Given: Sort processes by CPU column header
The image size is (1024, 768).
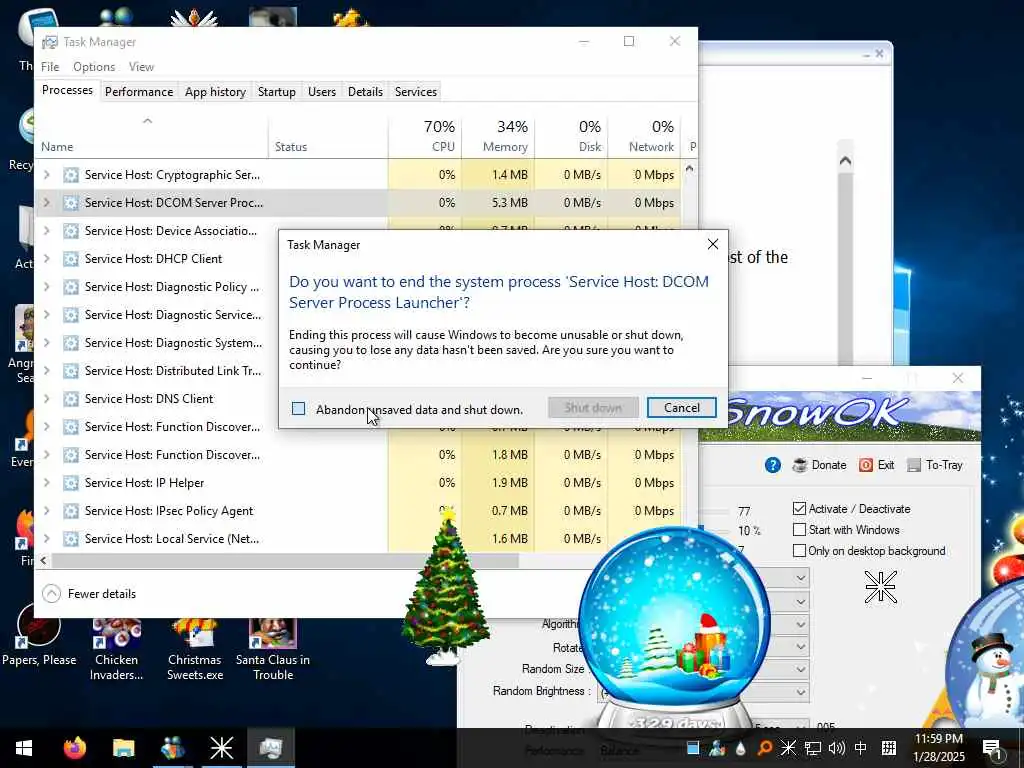Looking at the screenshot, I should 425,136.
